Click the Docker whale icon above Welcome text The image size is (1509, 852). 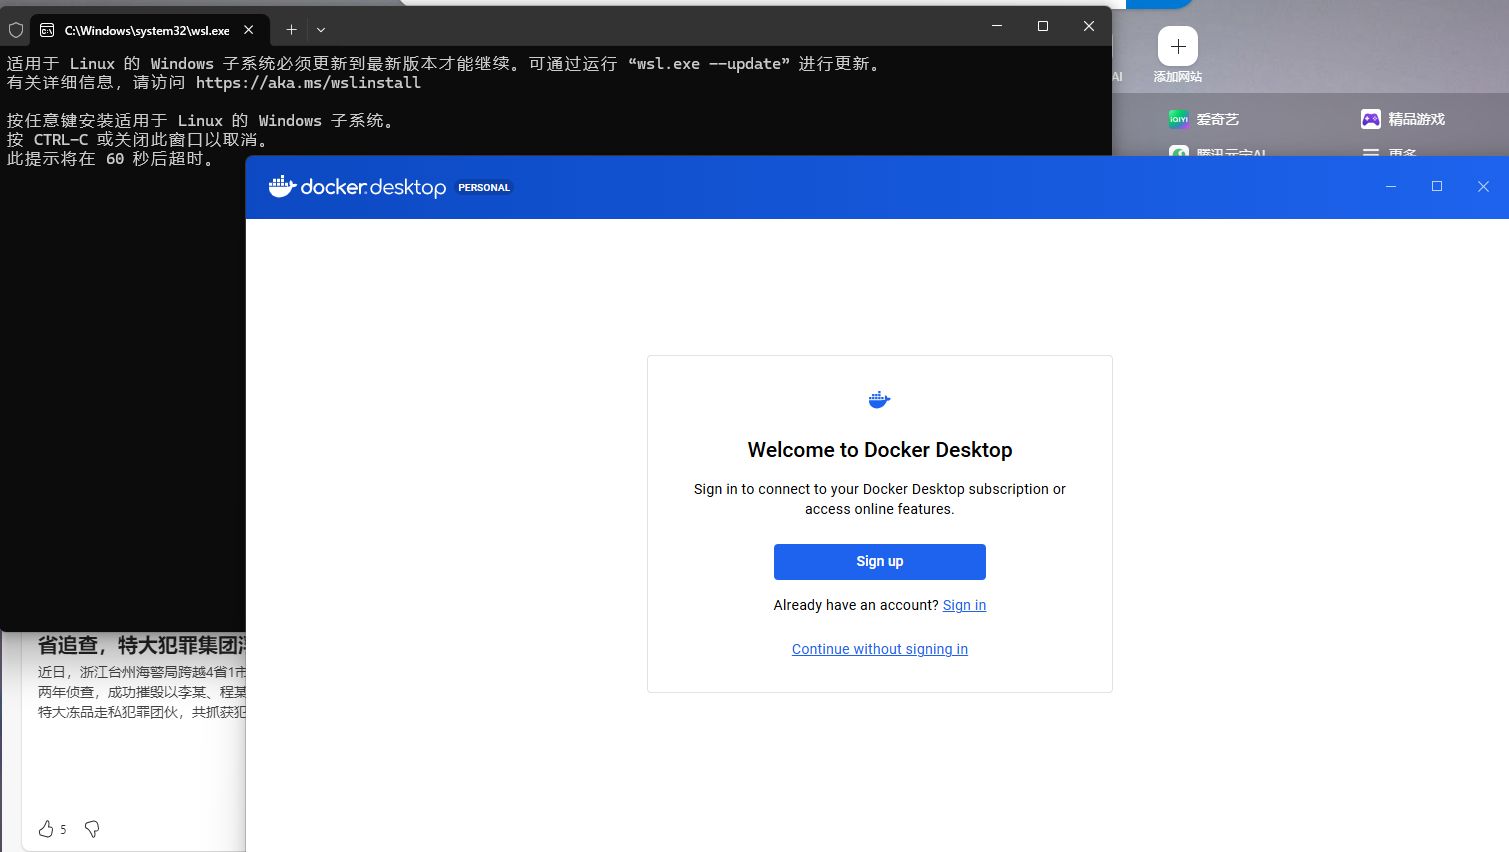point(879,400)
